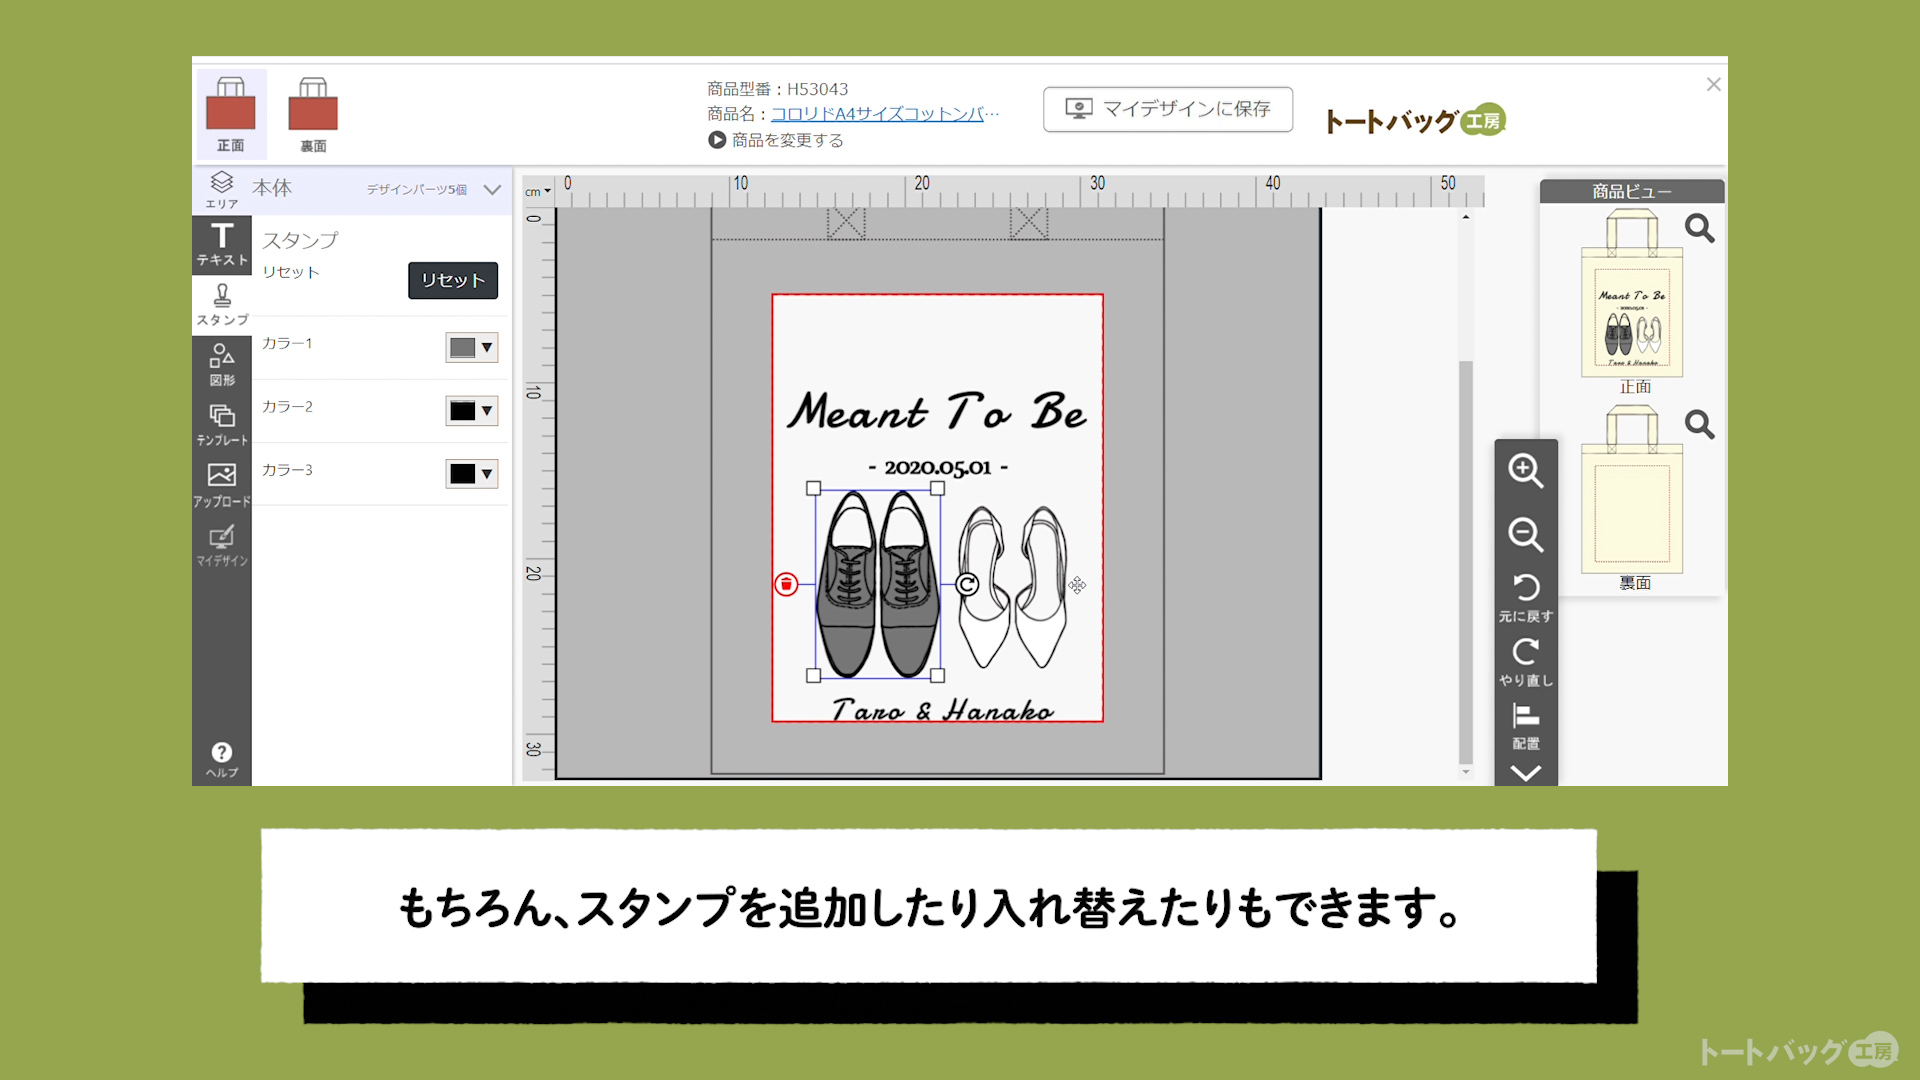This screenshot has width=1920, height=1080.
Task: Open the カラー3 black color dropdown
Action: tap(472, 473)
